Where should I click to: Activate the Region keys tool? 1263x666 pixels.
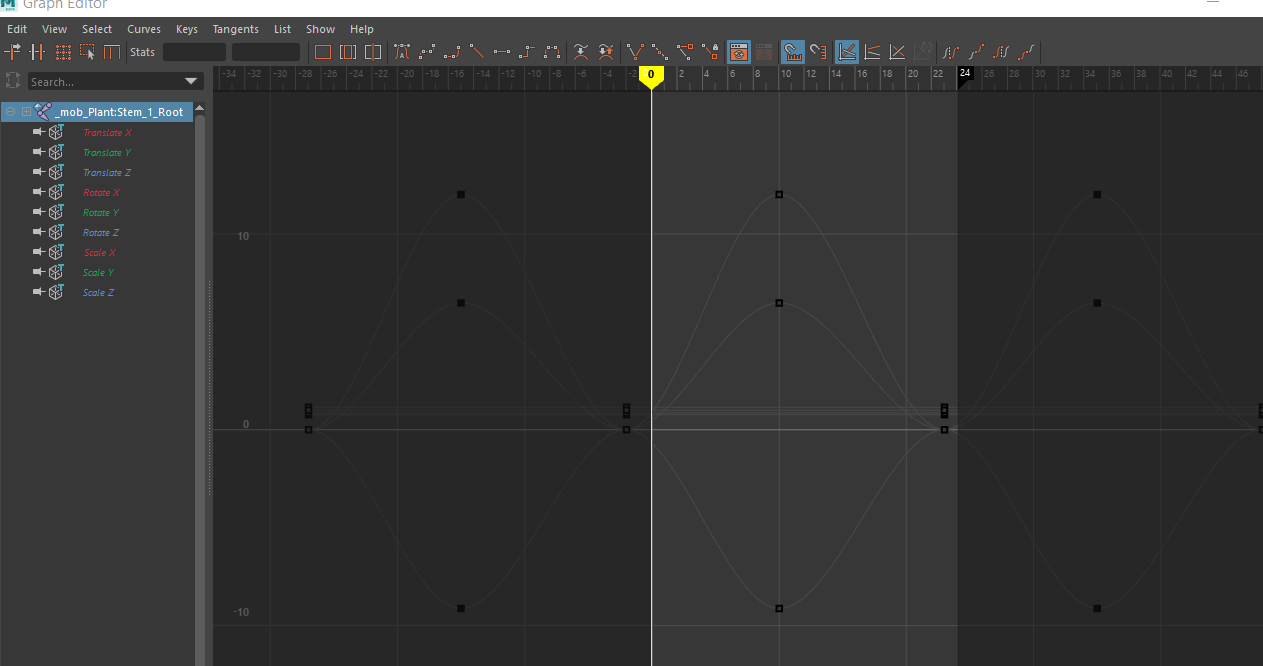click(88, 51)
